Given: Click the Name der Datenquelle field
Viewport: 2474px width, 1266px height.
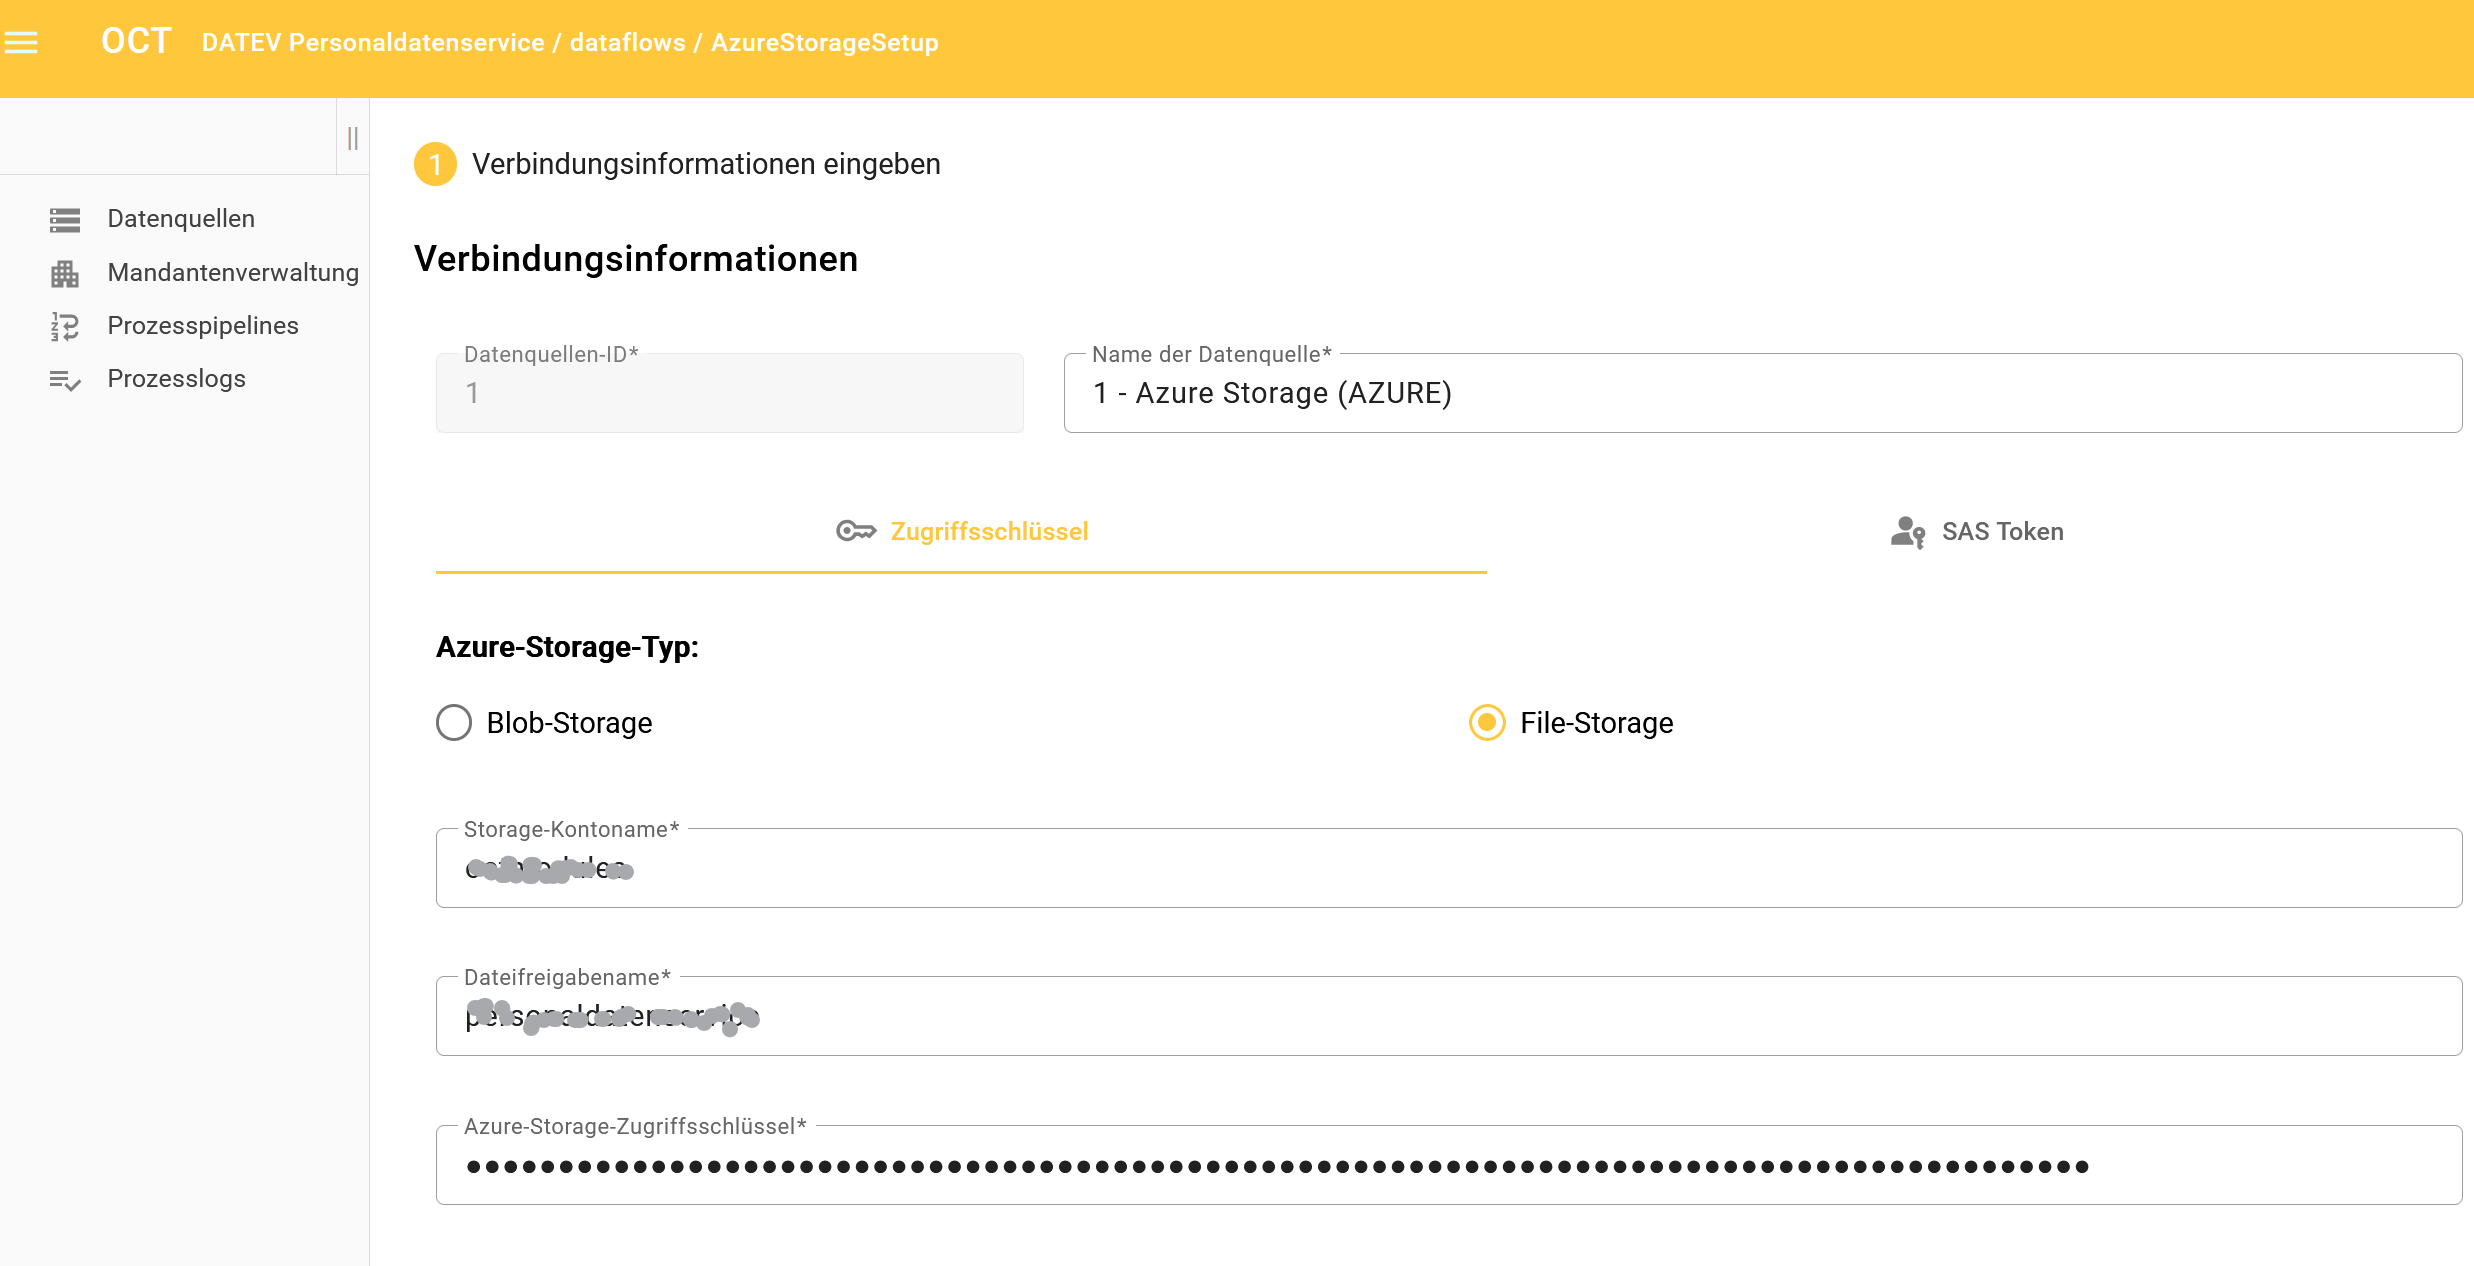Looking at the screenshot, I should [1760, 394].
